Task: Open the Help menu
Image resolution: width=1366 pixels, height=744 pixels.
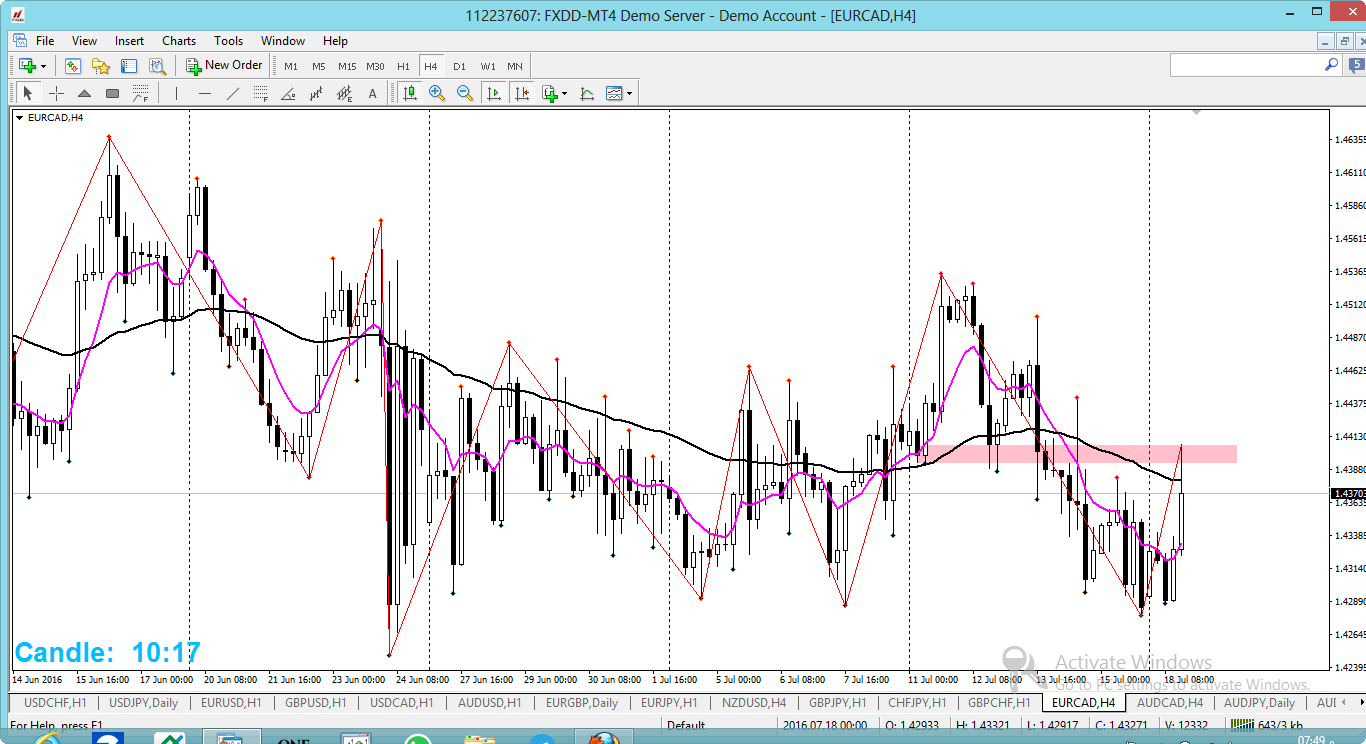Action: (x=335, y=41)
